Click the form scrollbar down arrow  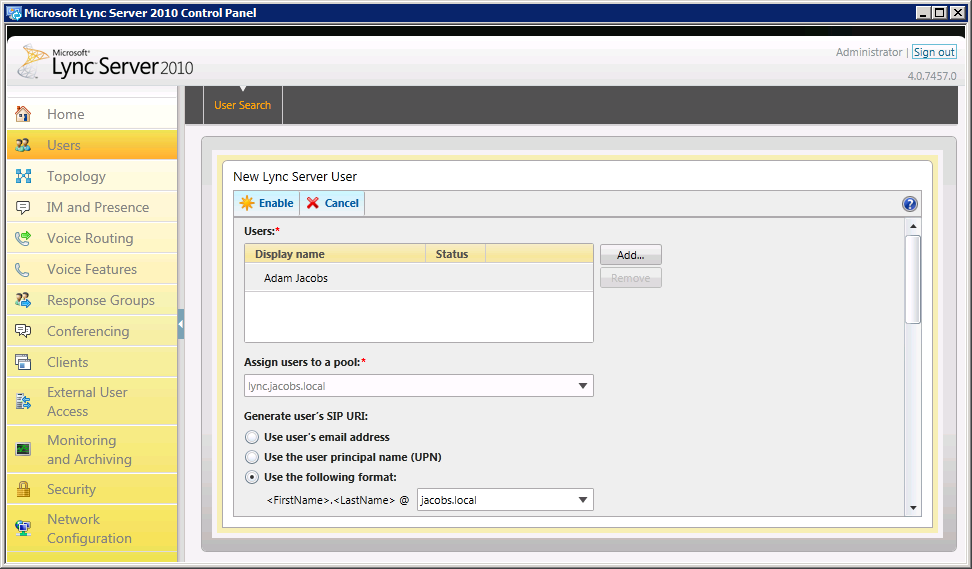tap(912, 508)
